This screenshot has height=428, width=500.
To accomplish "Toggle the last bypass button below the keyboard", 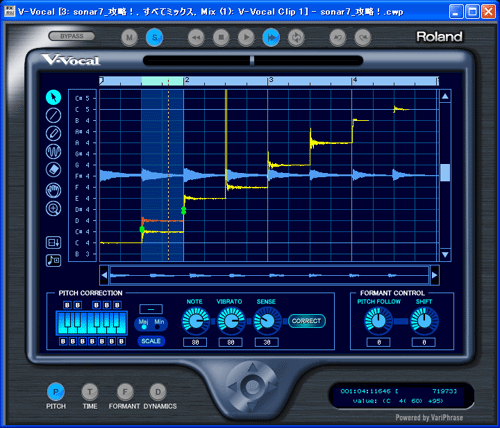I will click(x=122, y=341).
